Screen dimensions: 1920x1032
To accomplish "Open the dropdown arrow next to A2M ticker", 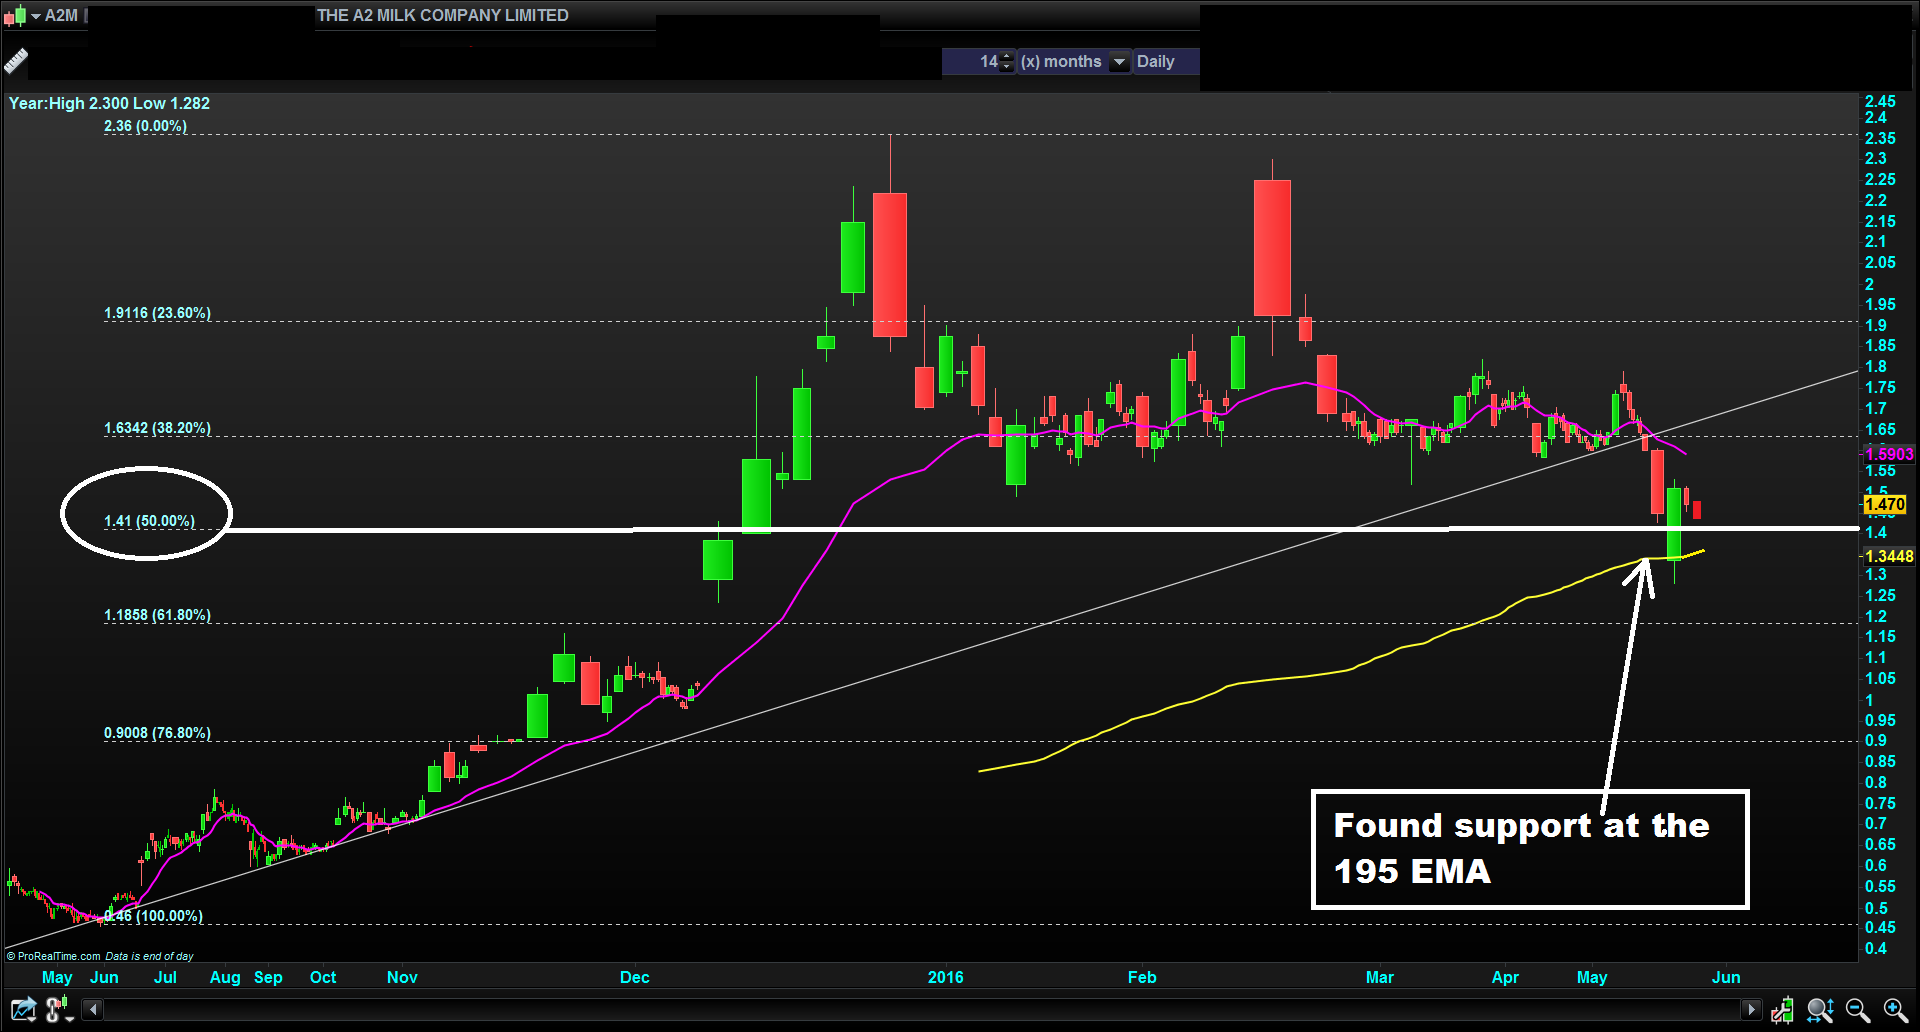I will pyautogui.click(x=36, y=16).
